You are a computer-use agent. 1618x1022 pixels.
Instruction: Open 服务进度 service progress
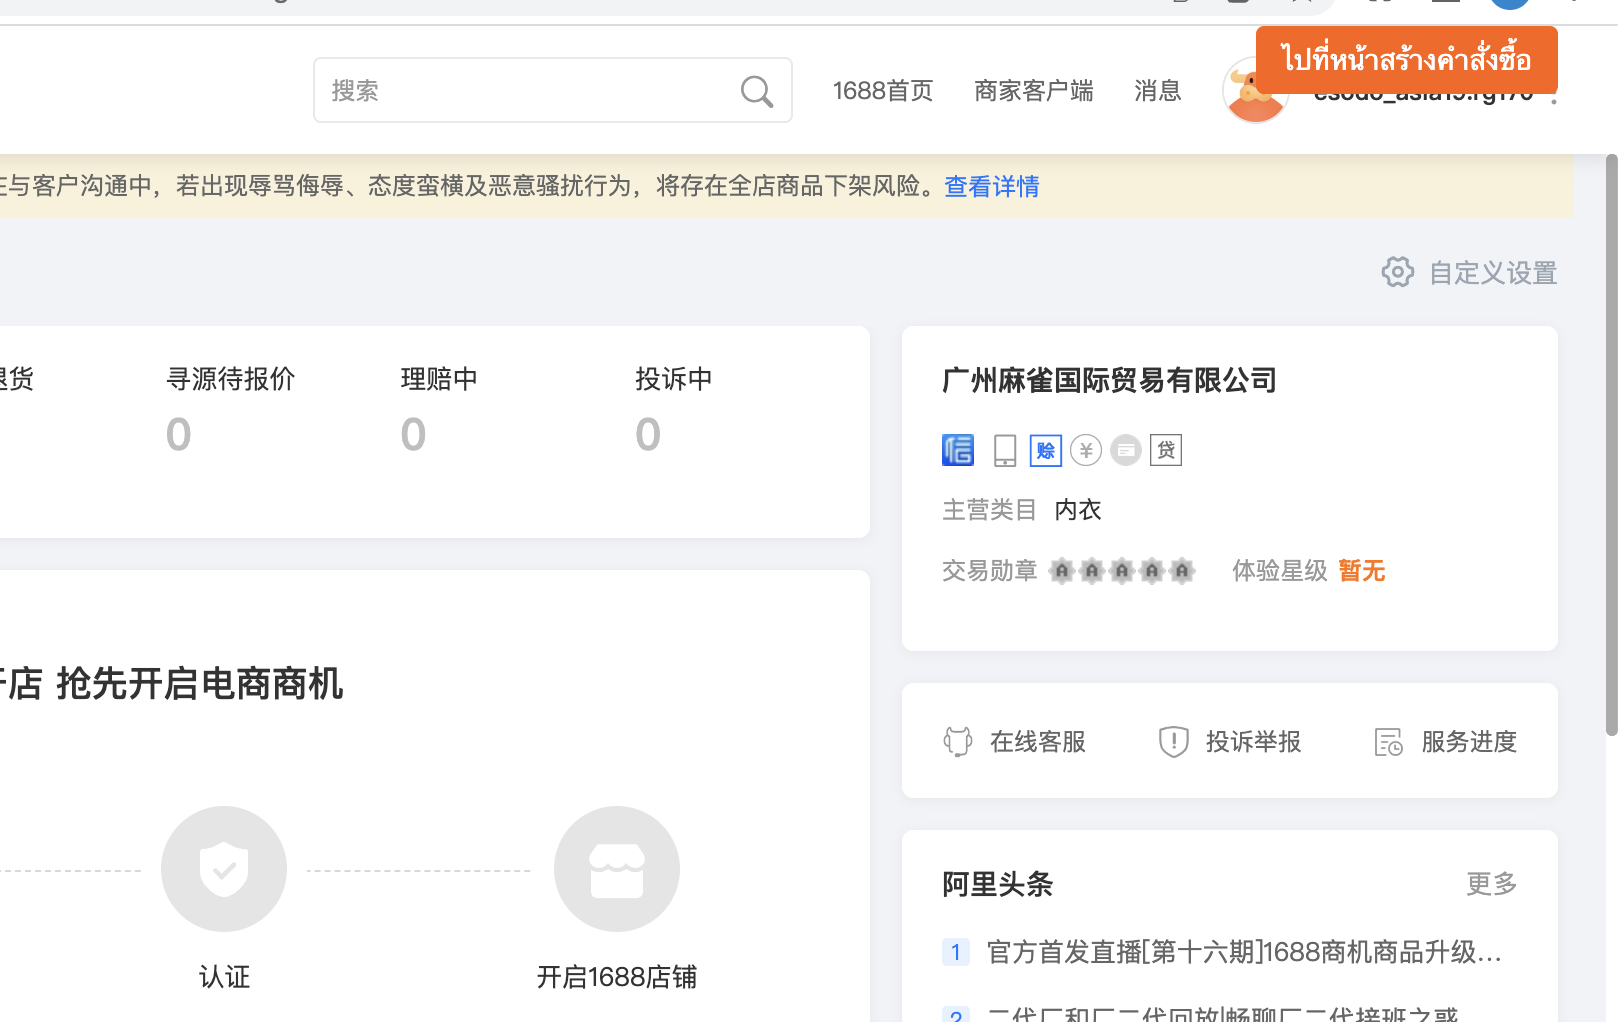pyautogui.click(x=1470, y=741)
